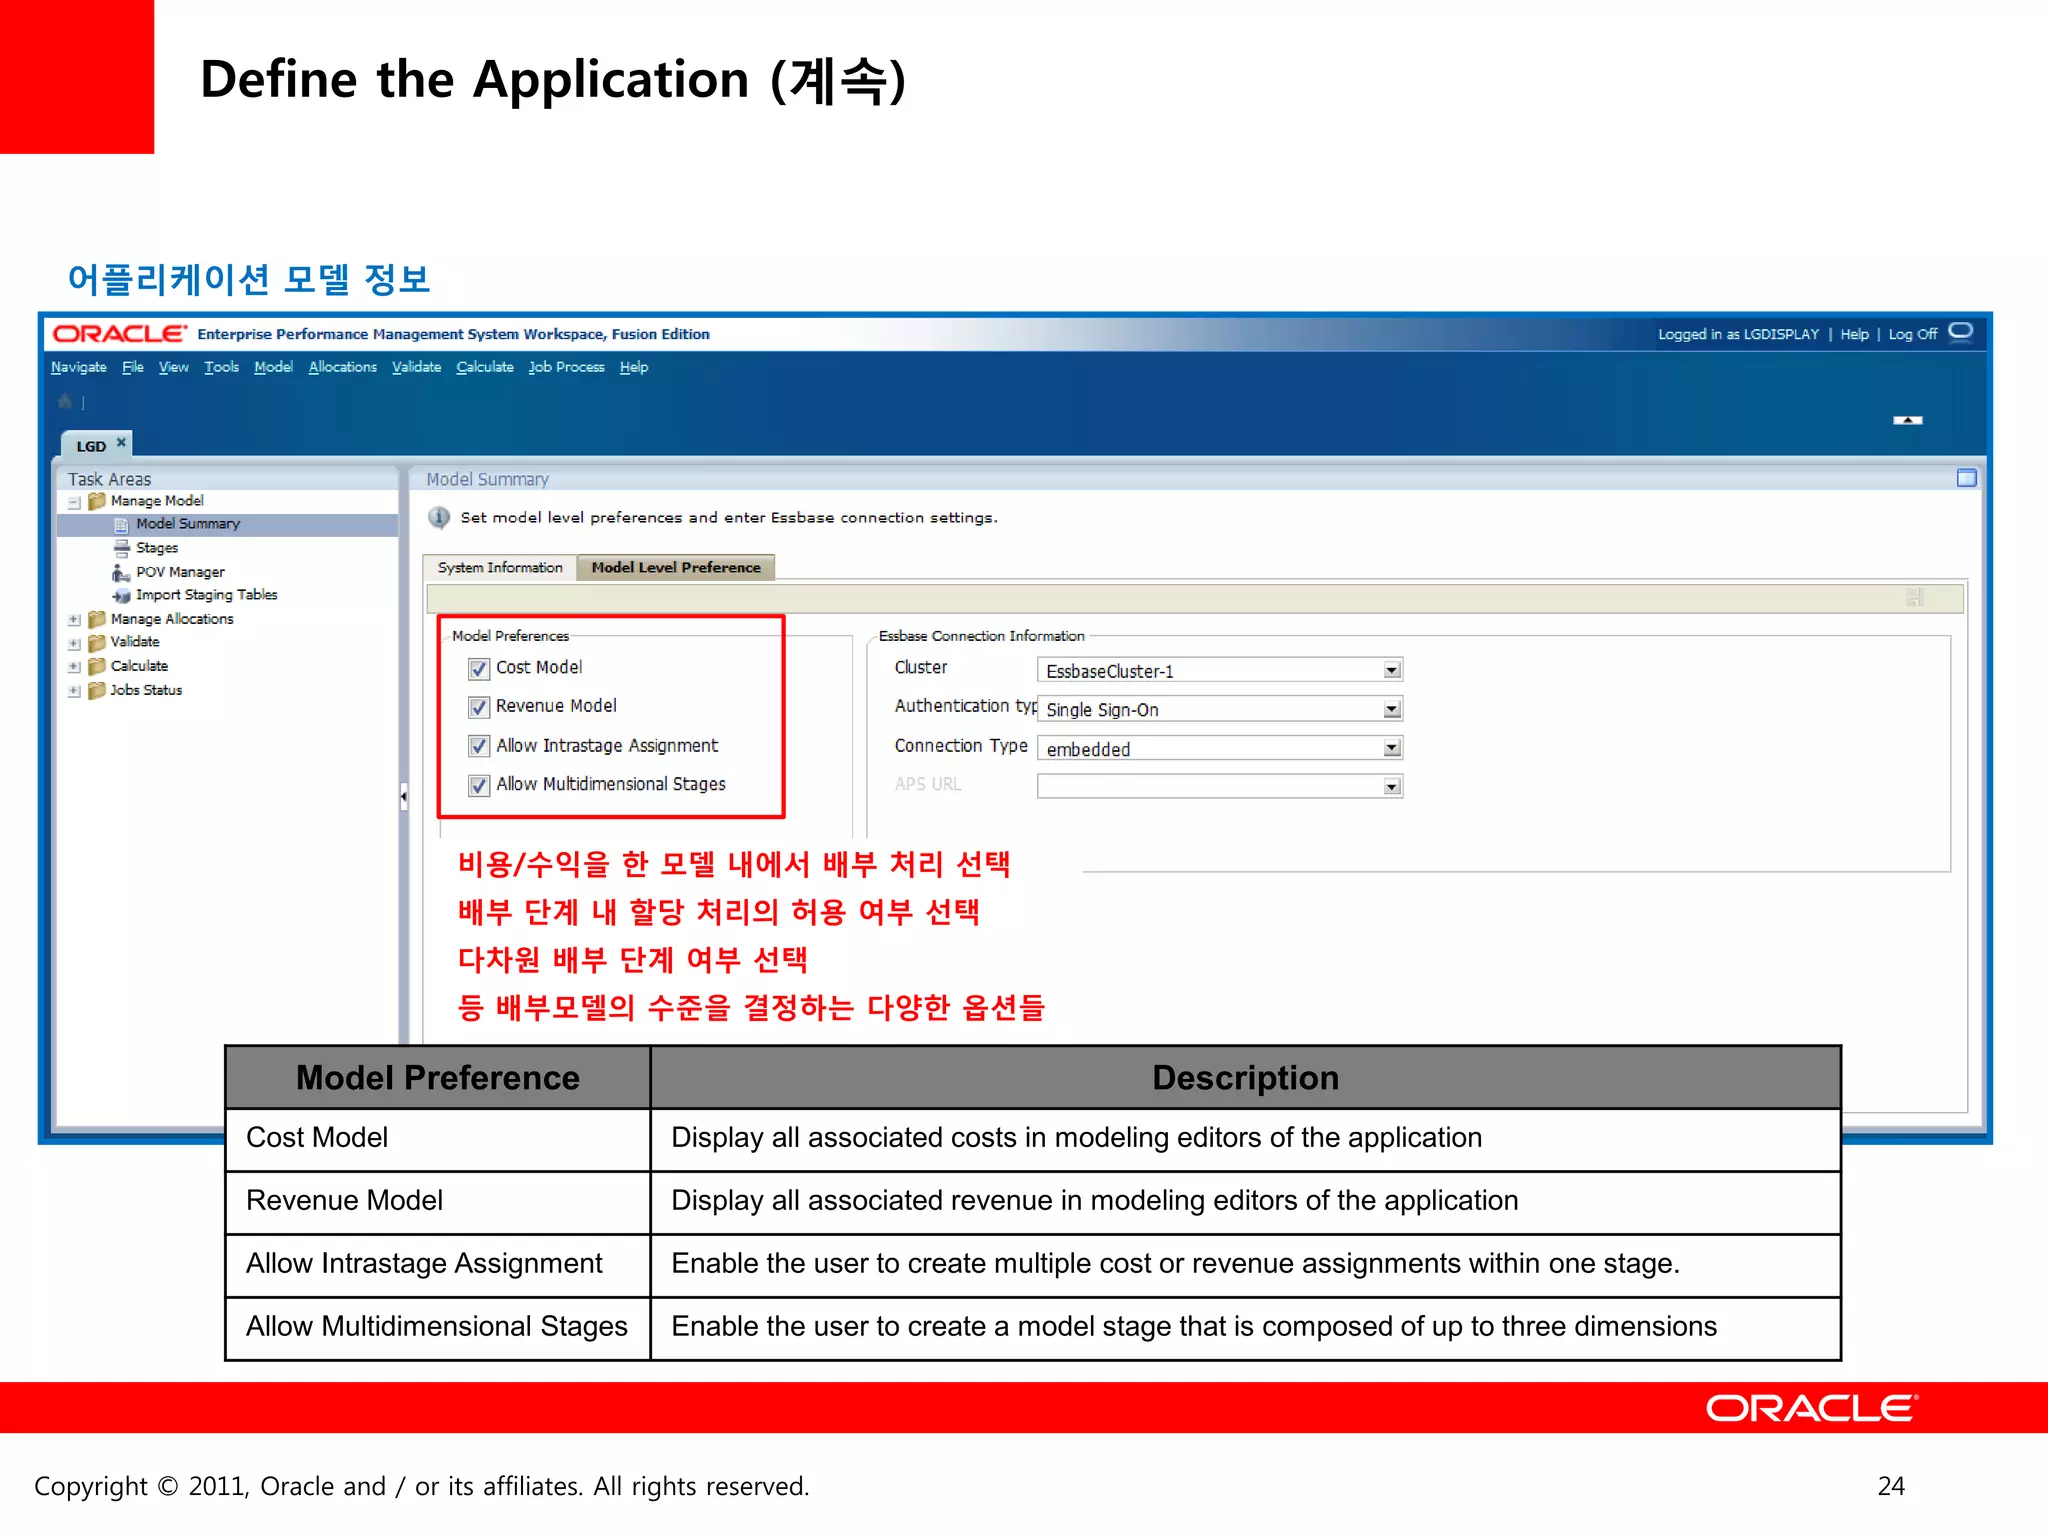Screen dimensions: 2048x1536
Task: Expand the Jobs Status tree node
Action: click(x=74, y=691)
